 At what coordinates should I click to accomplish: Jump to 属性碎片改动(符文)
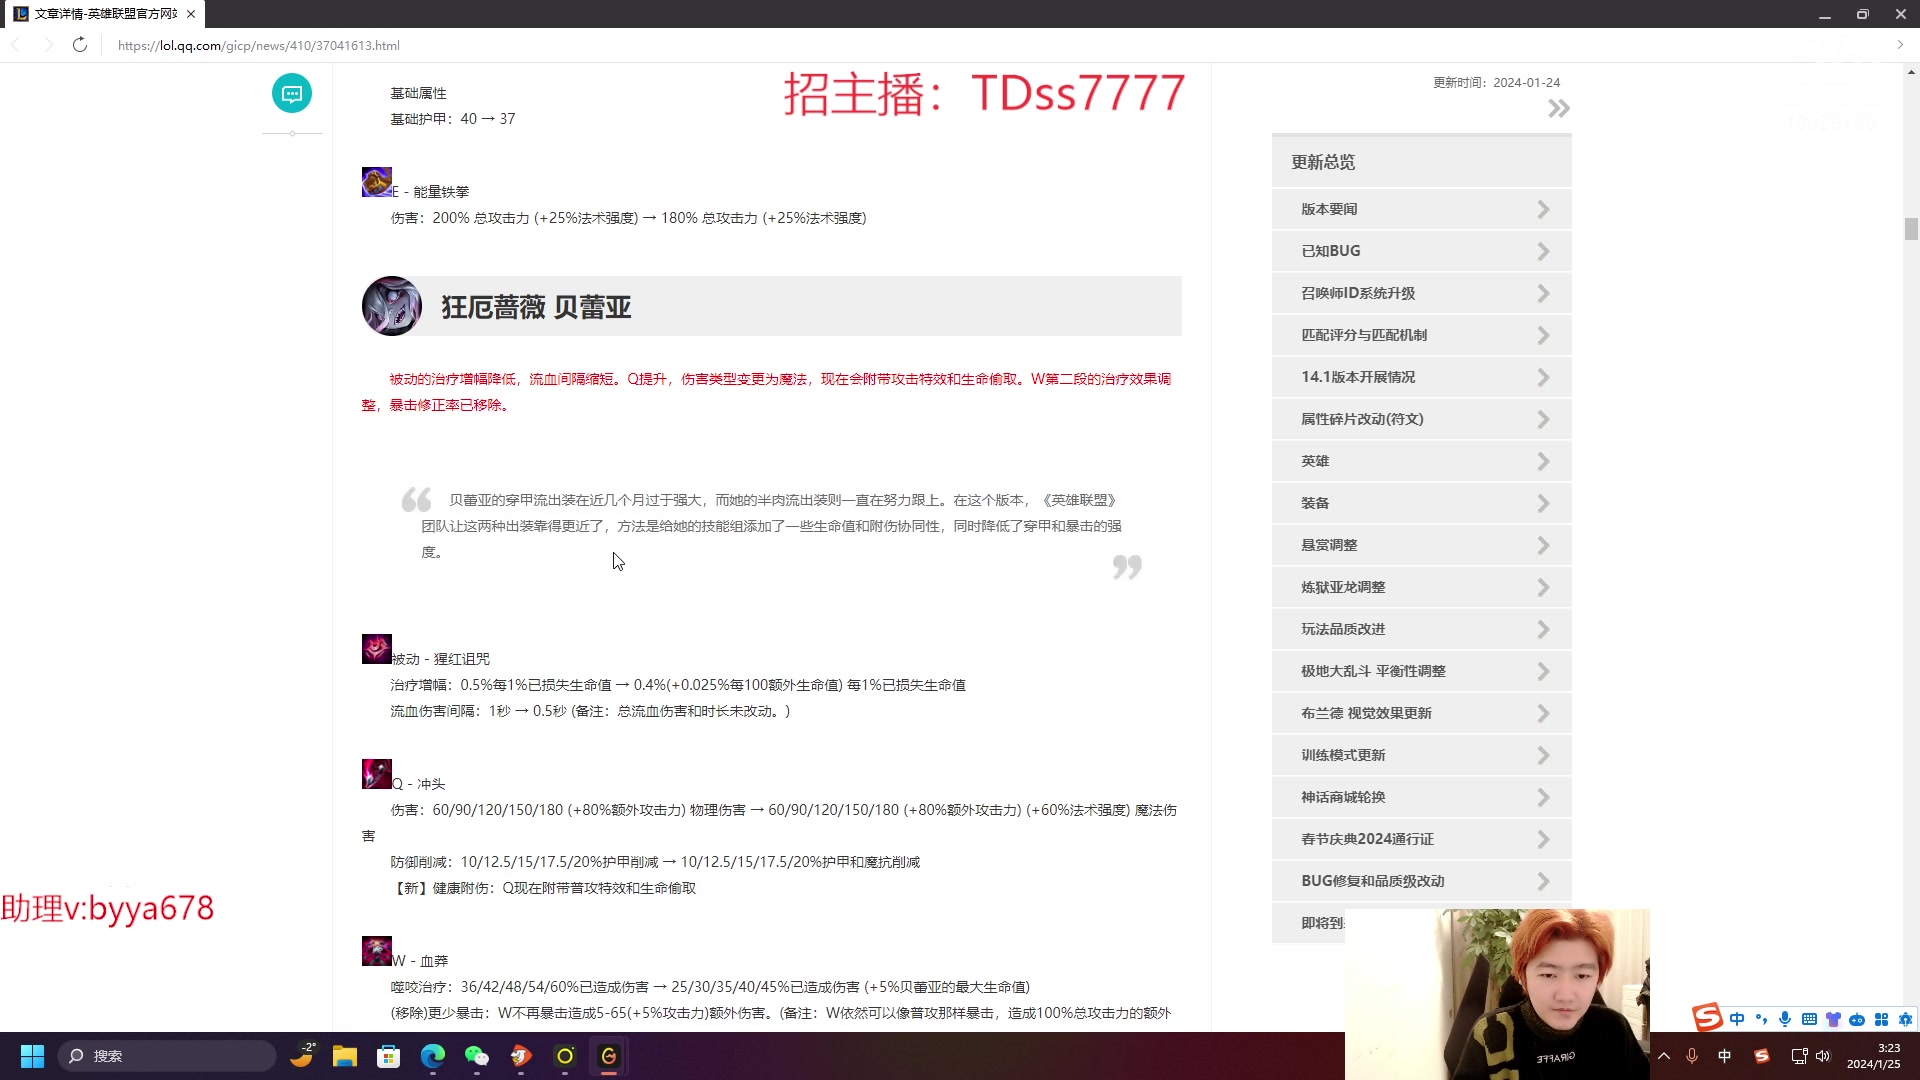click(1421, 419)
